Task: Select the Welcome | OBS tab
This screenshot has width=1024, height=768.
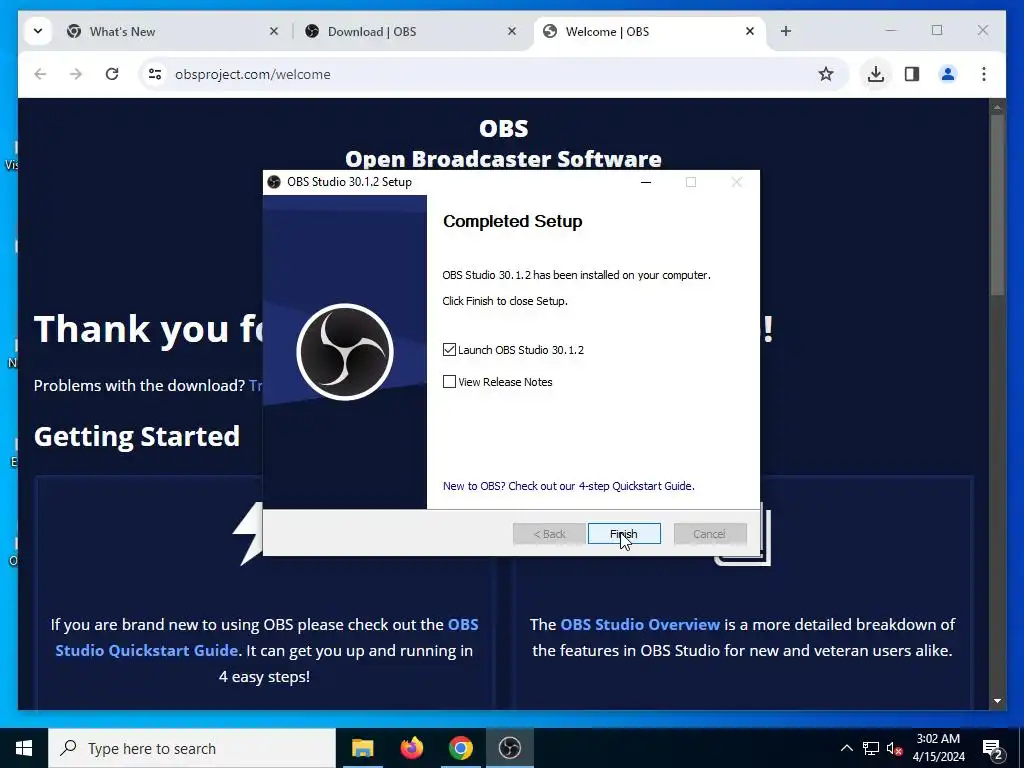Action: (607, 31)
